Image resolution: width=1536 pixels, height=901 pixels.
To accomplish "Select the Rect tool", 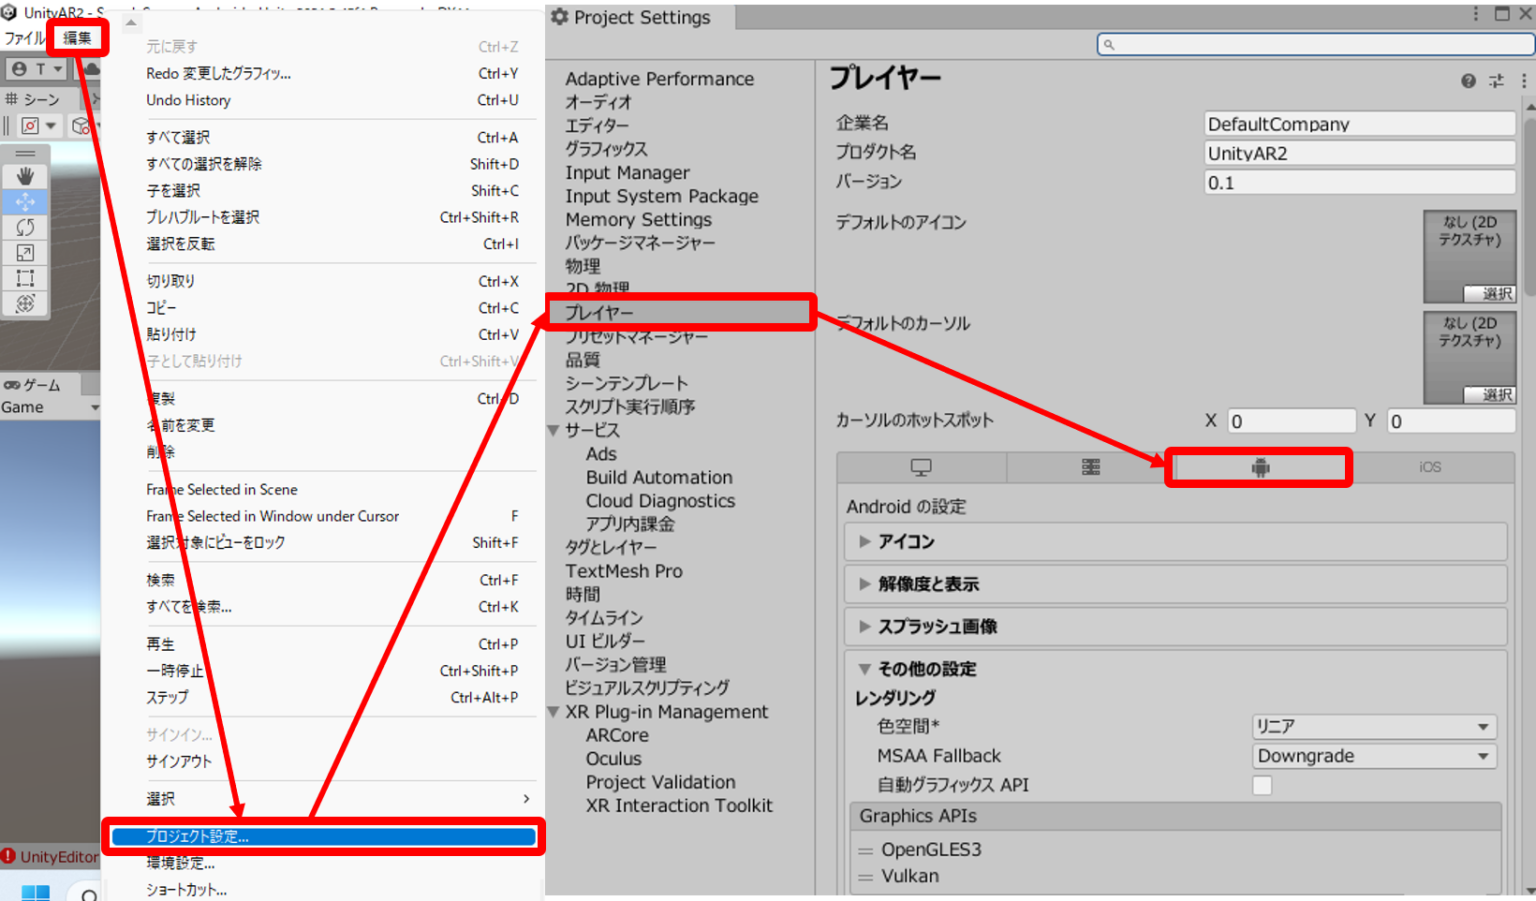I will coord(25,278).
